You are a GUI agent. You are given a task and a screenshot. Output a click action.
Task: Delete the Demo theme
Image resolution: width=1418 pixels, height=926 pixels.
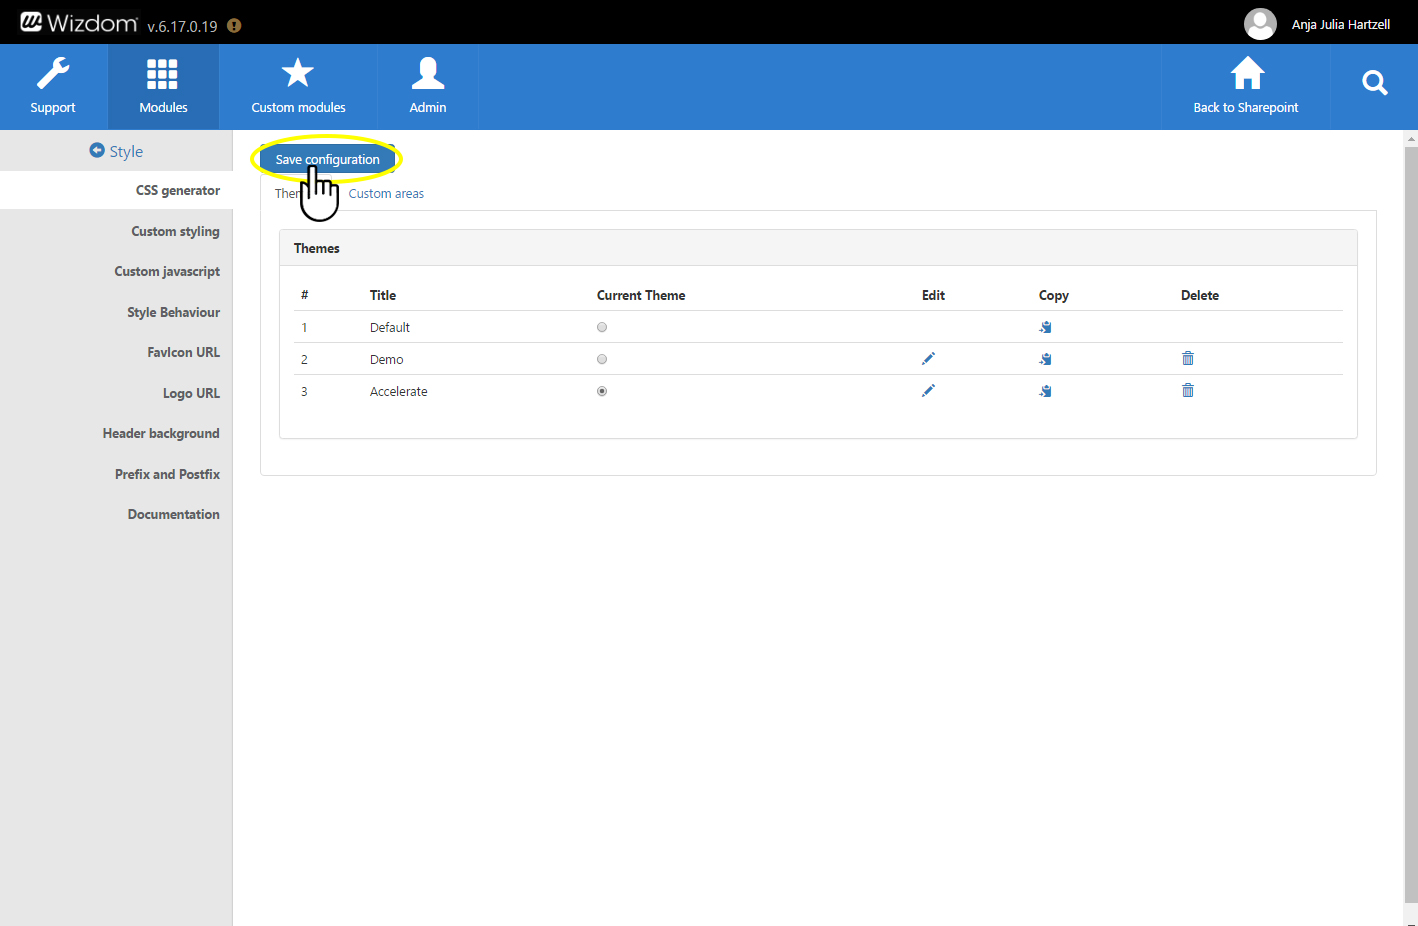(1188, 359)
